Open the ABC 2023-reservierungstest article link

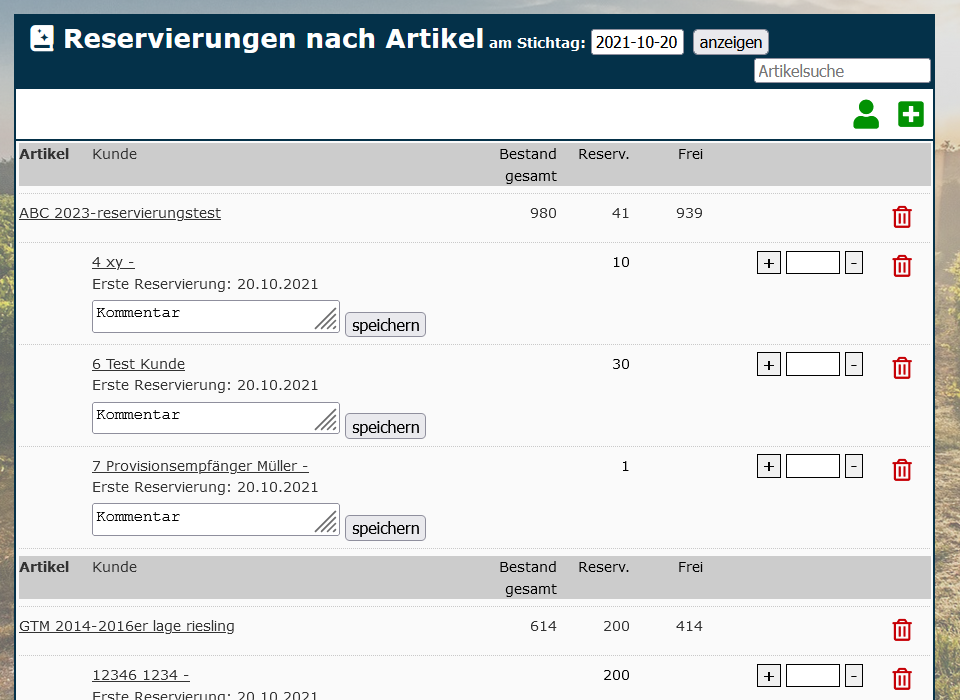click(120, 213)
